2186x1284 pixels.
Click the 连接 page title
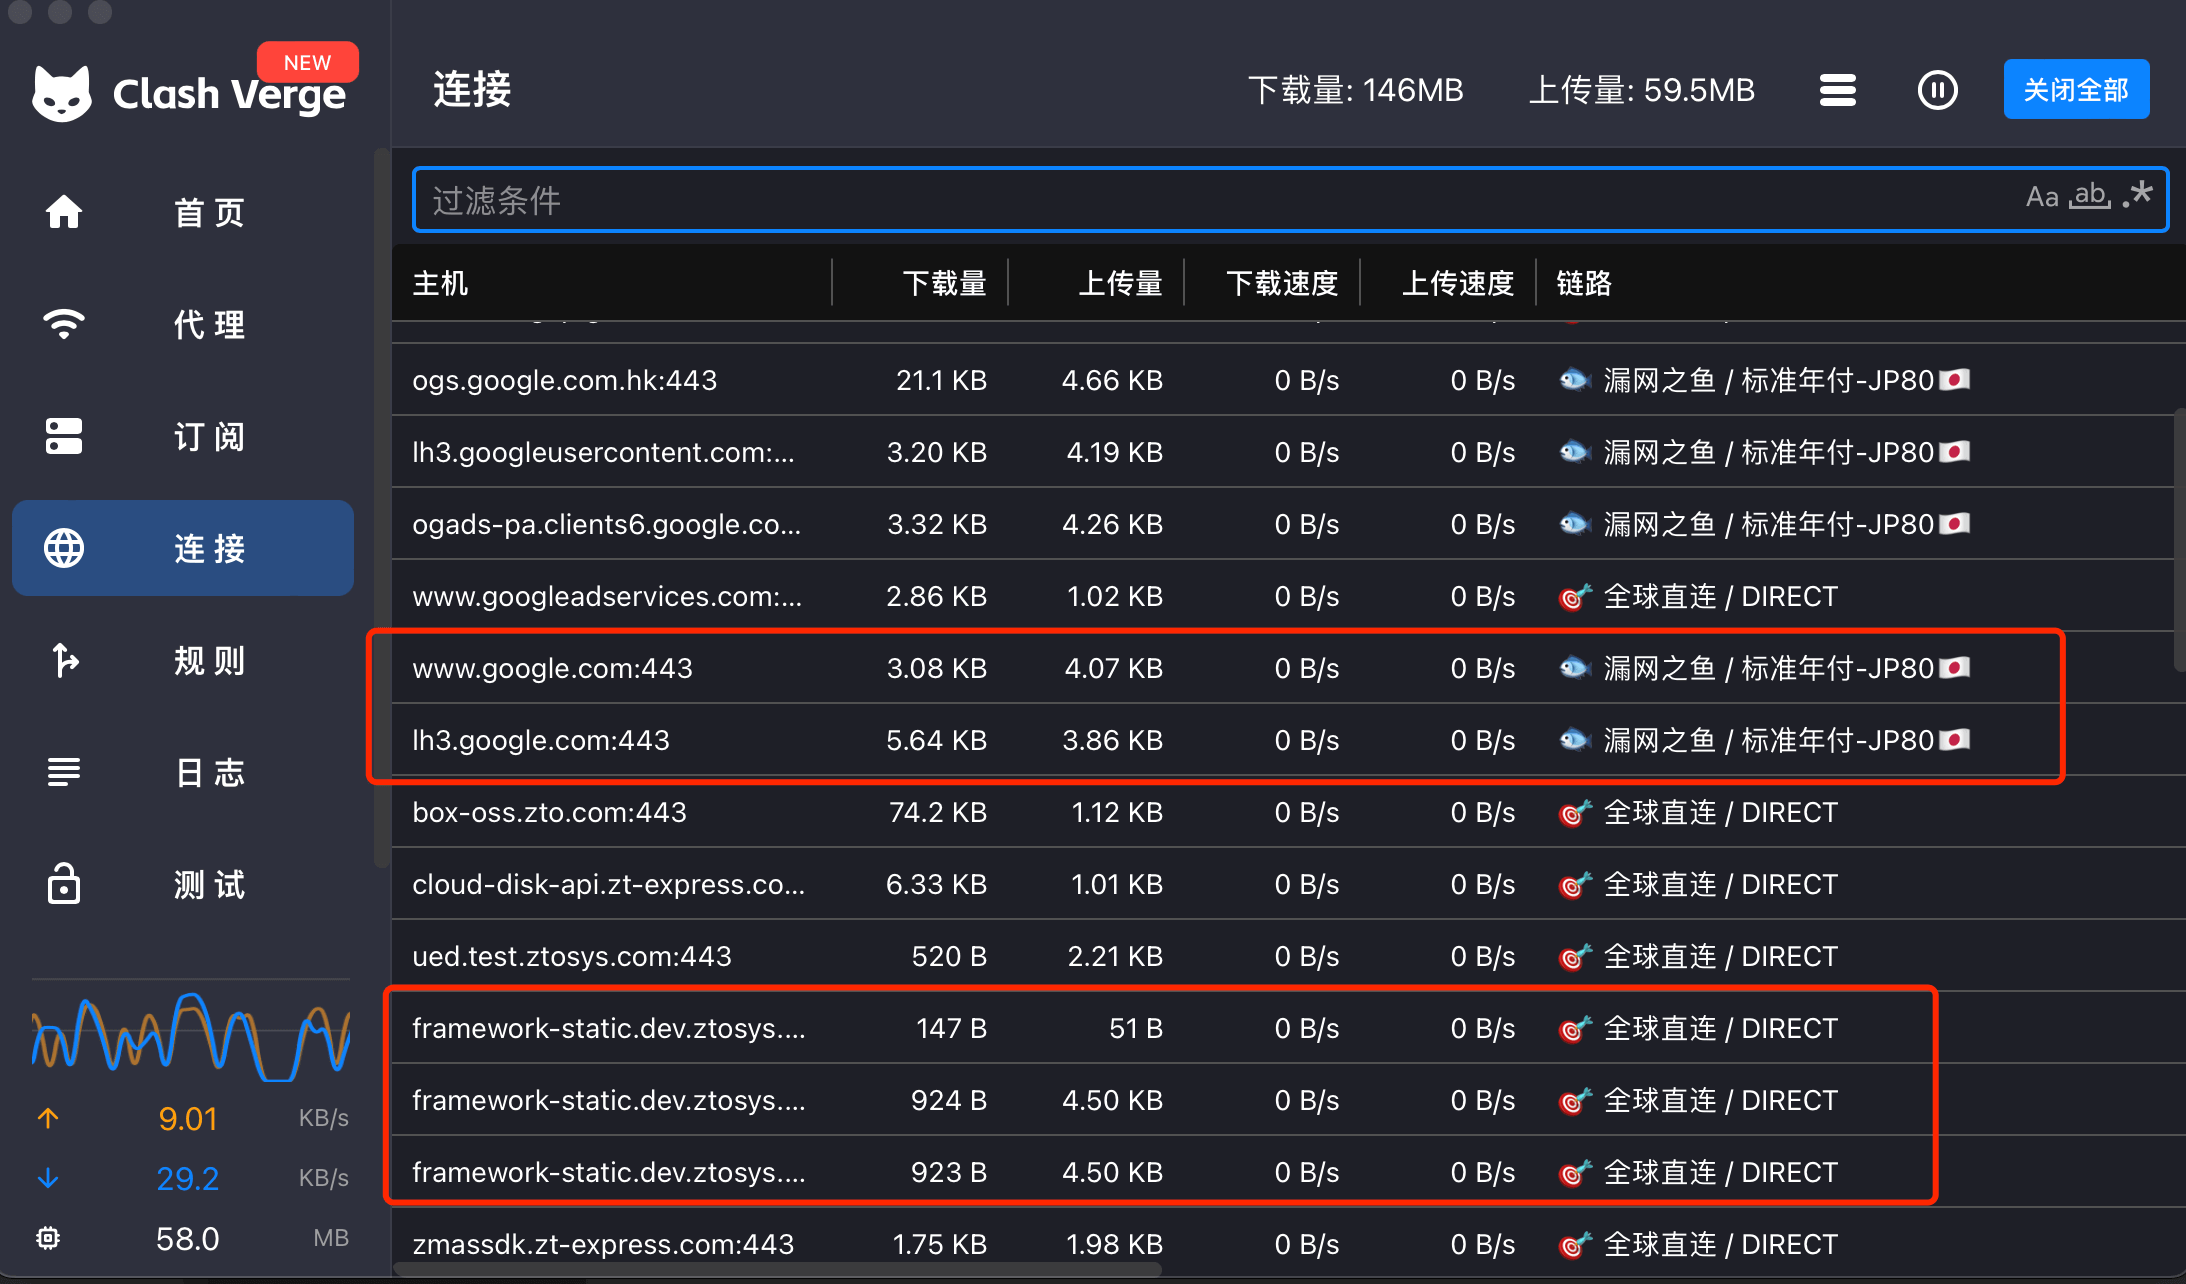pyautogui.click(x=472, y=90)
